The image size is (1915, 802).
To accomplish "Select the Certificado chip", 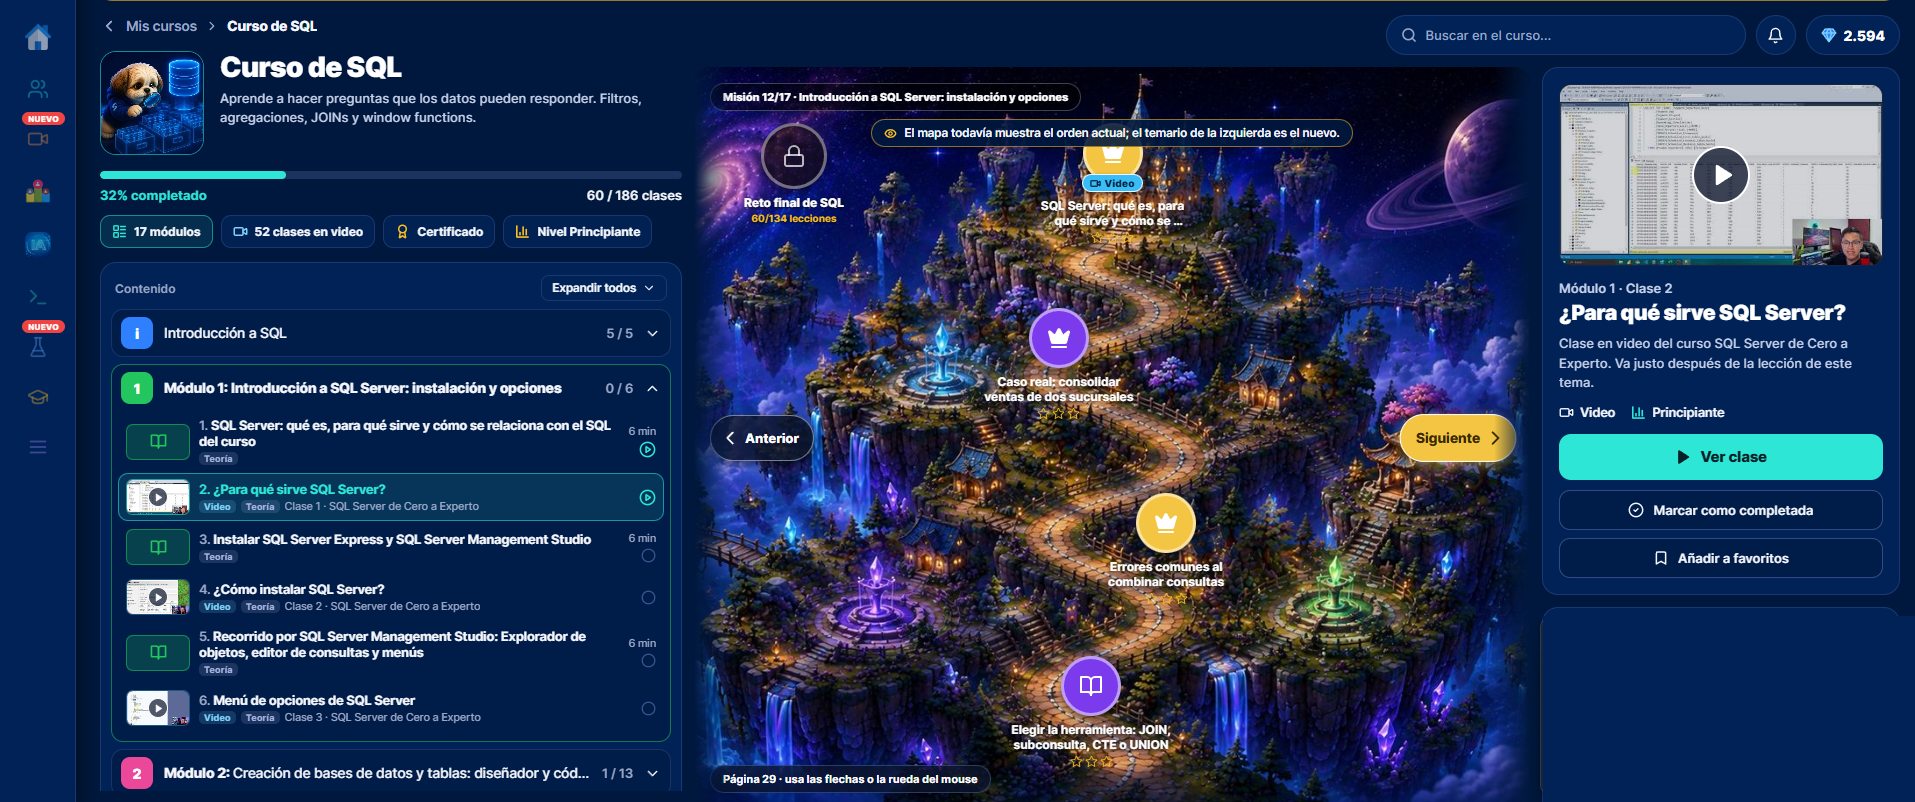I will (439, 232).
